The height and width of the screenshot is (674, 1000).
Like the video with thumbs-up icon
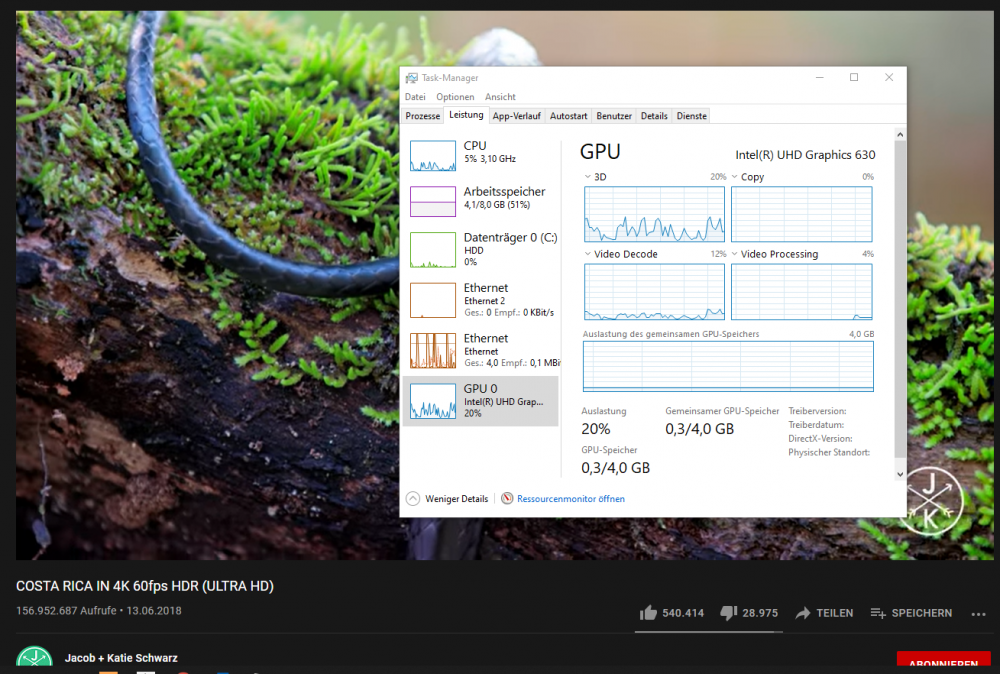coord(648,613)
